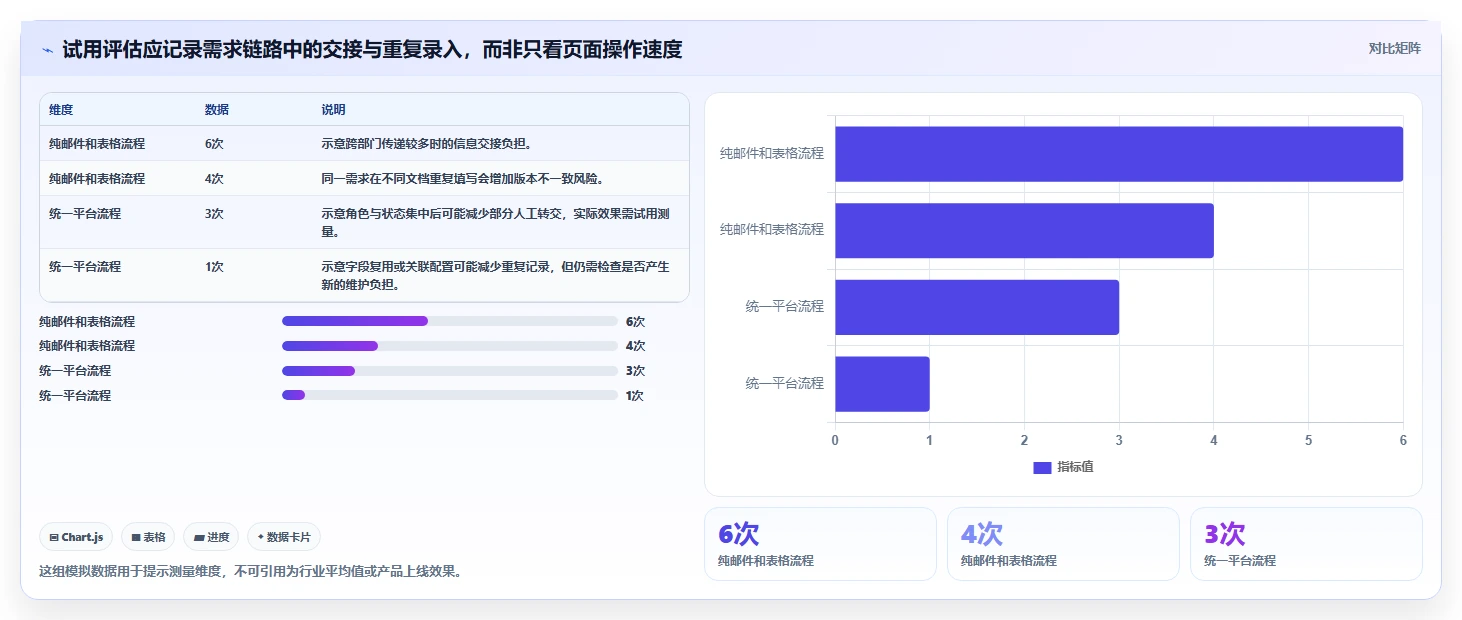Open the 4次 纯邮件和表格流程 data card
The width and height of the screenshot is (1462, 620).
(x=1063, y=544)
